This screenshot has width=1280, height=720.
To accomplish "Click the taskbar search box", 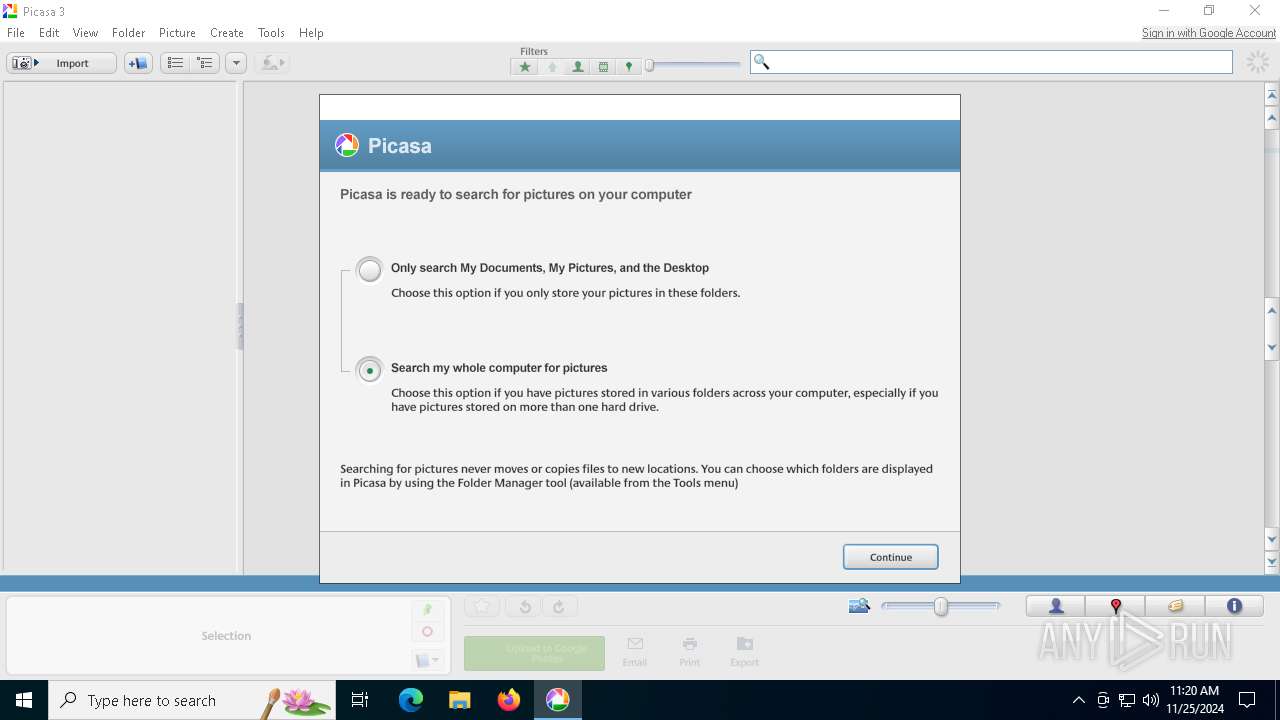I will point(191,700).
